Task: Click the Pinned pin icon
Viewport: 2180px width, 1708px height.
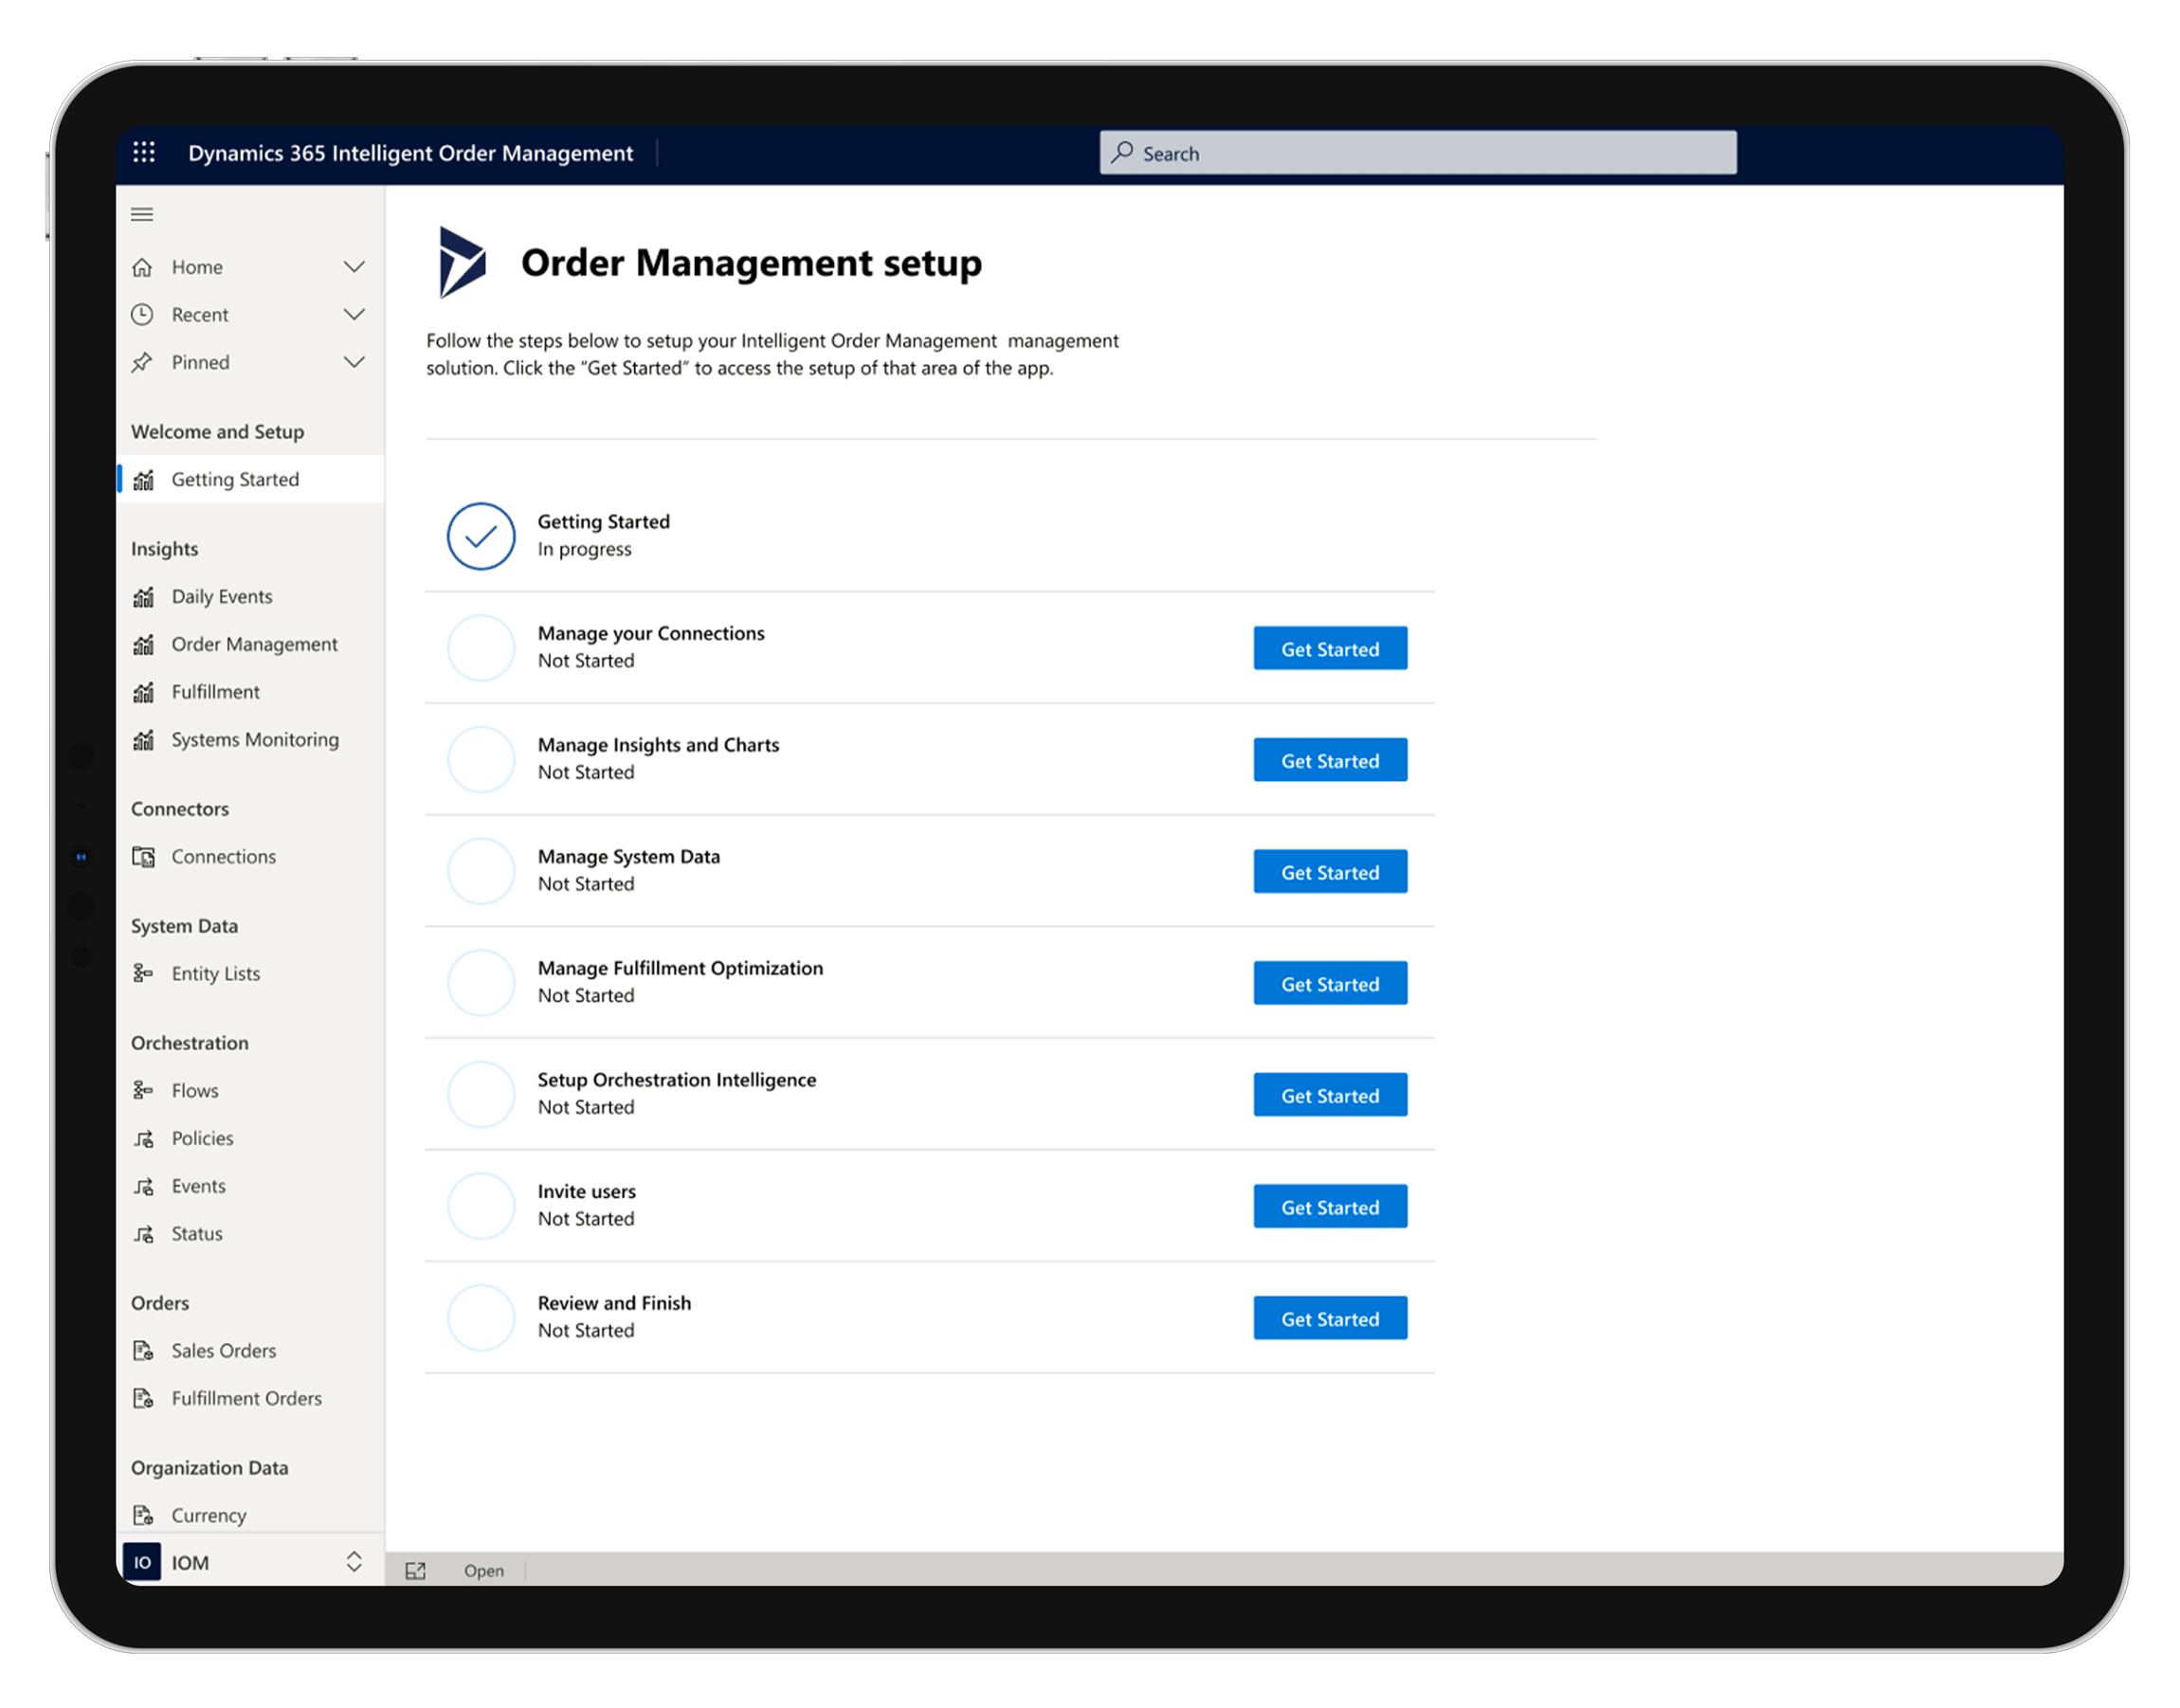Action: (142, 362)
